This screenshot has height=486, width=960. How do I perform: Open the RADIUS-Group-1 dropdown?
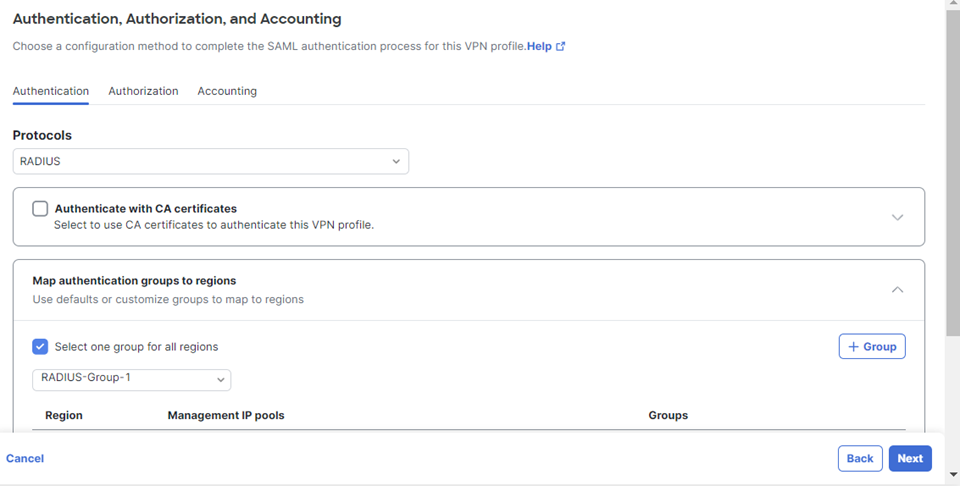[x=132, y=379]
